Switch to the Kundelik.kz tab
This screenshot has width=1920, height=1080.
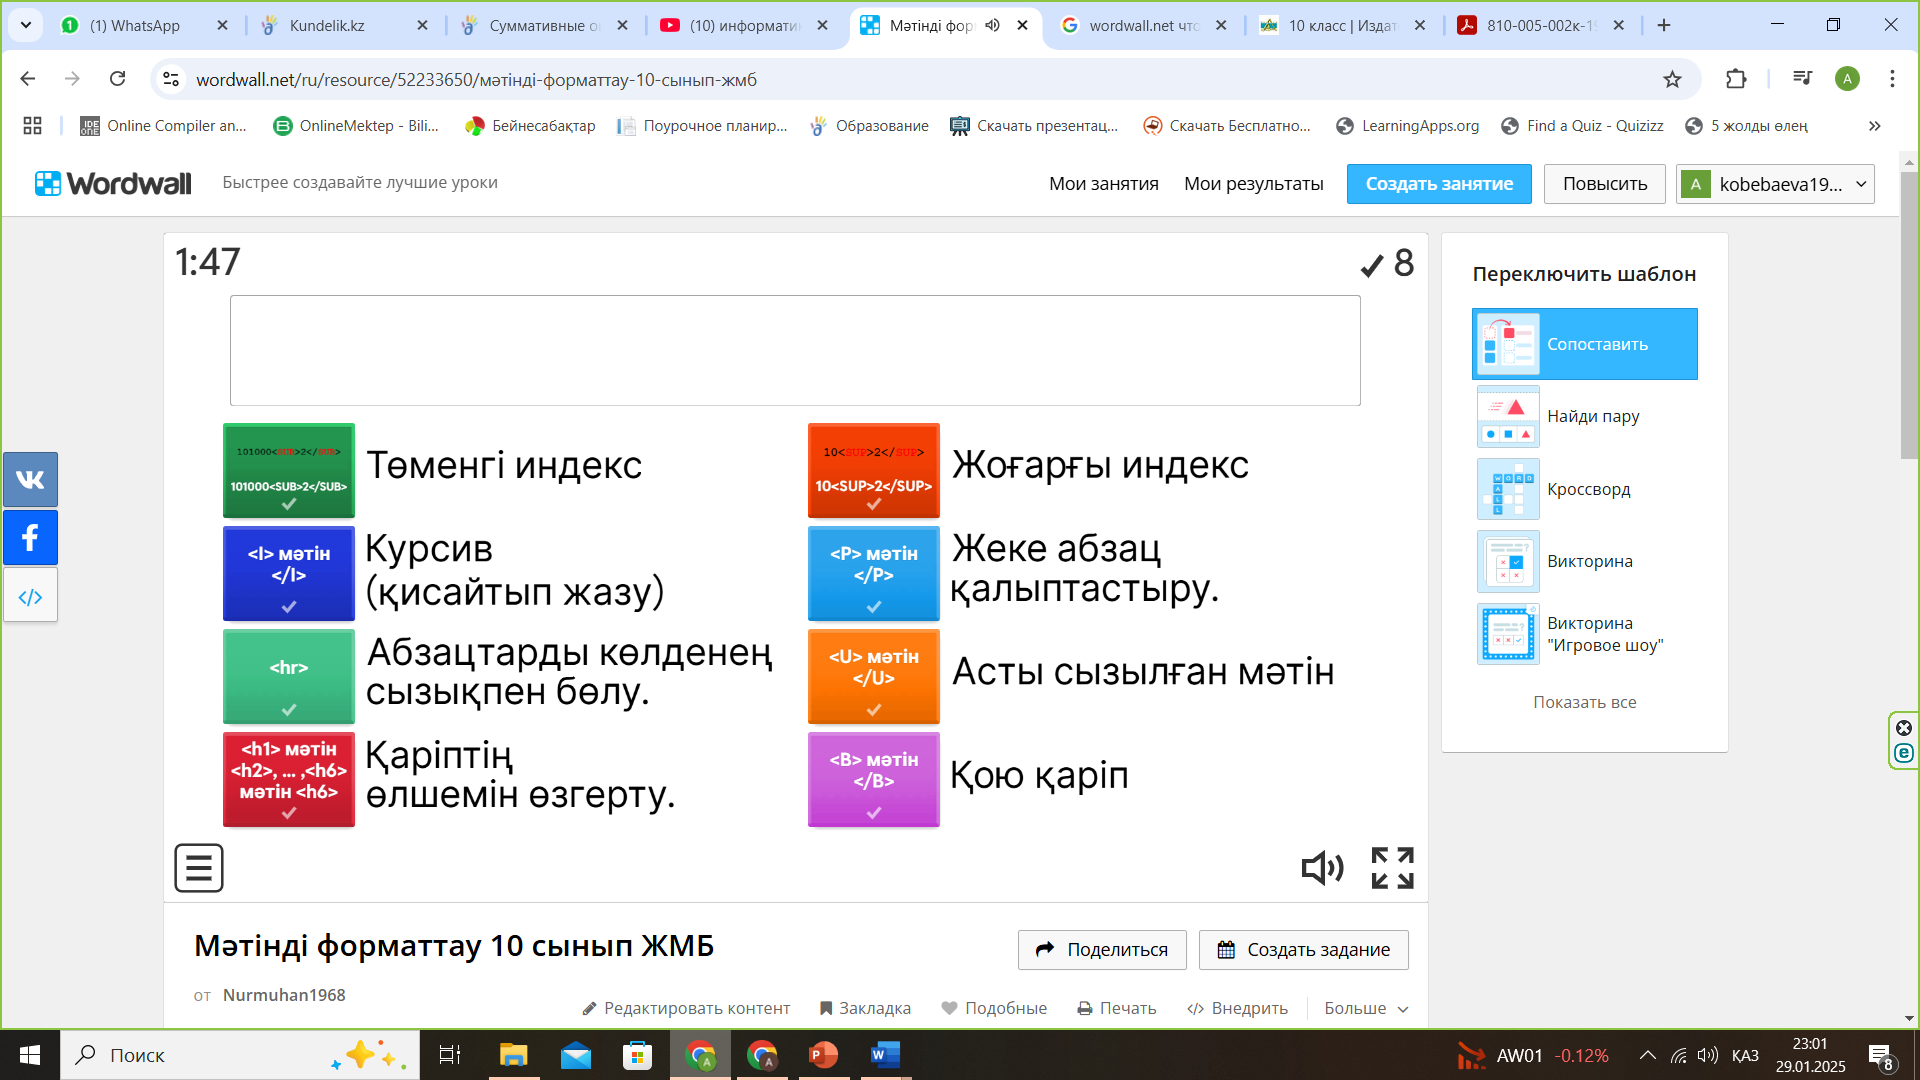coord(327,25)
